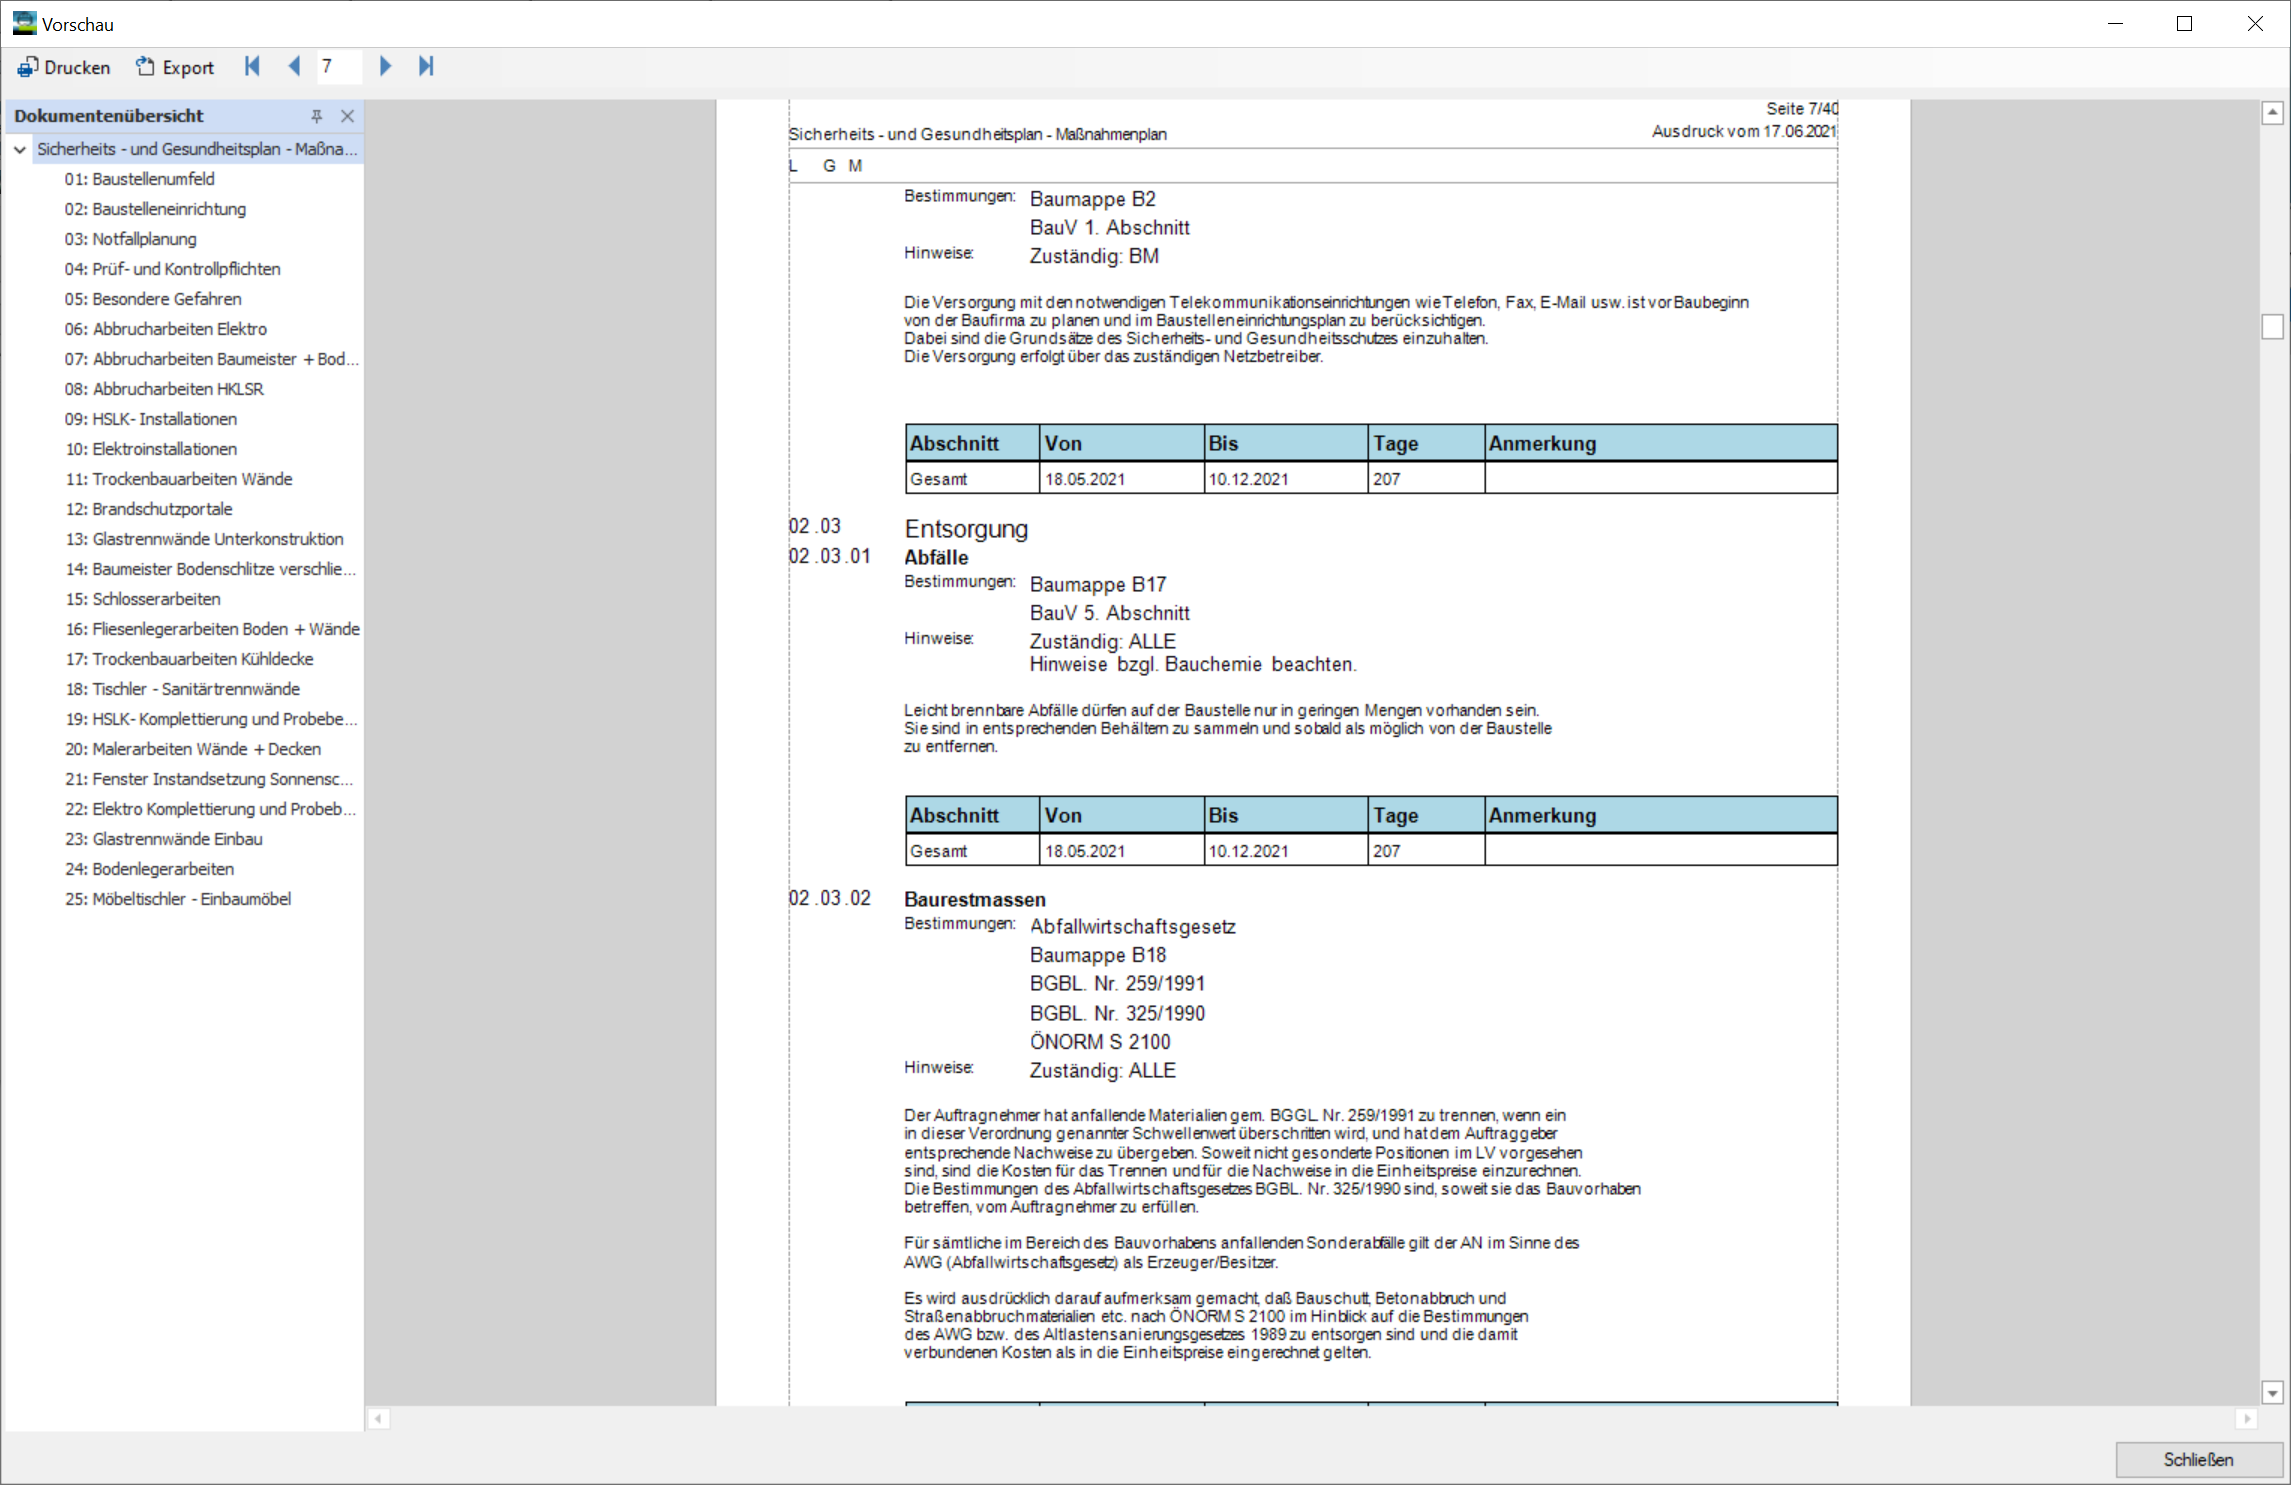Click the vertical scrollbar thumb
Viewport: 2291px width, 1485px height.
pos(2272,326)
